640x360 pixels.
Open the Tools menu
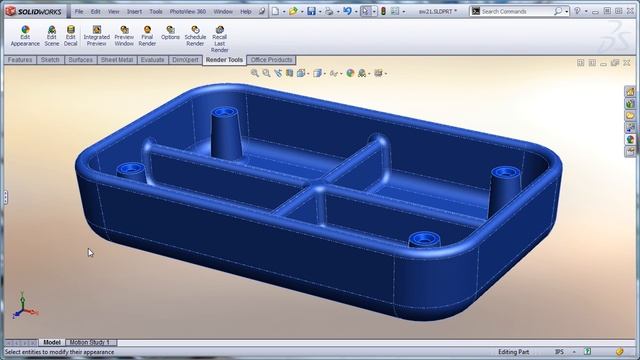156,11
